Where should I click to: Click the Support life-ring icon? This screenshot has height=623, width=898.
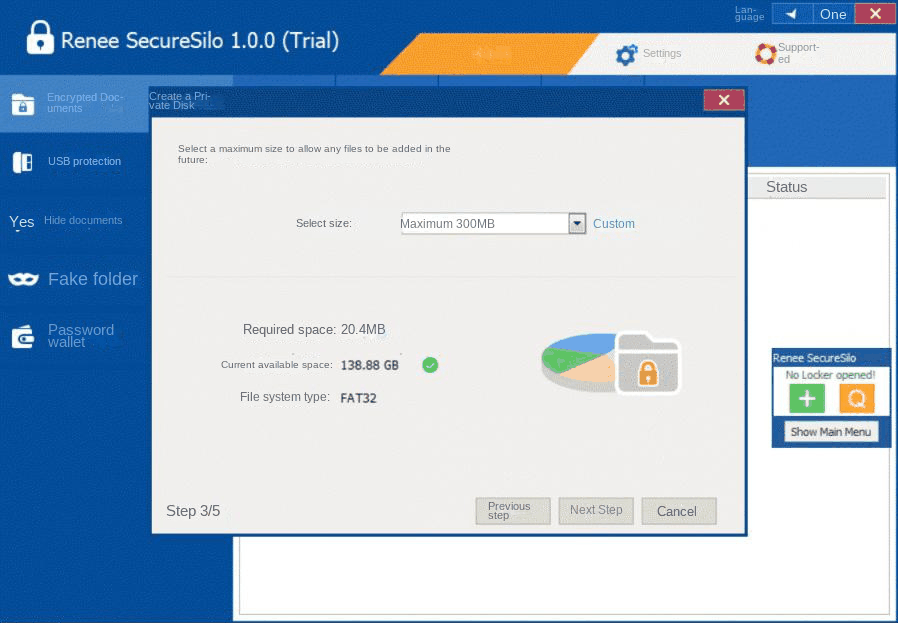(x=766, y=53)
